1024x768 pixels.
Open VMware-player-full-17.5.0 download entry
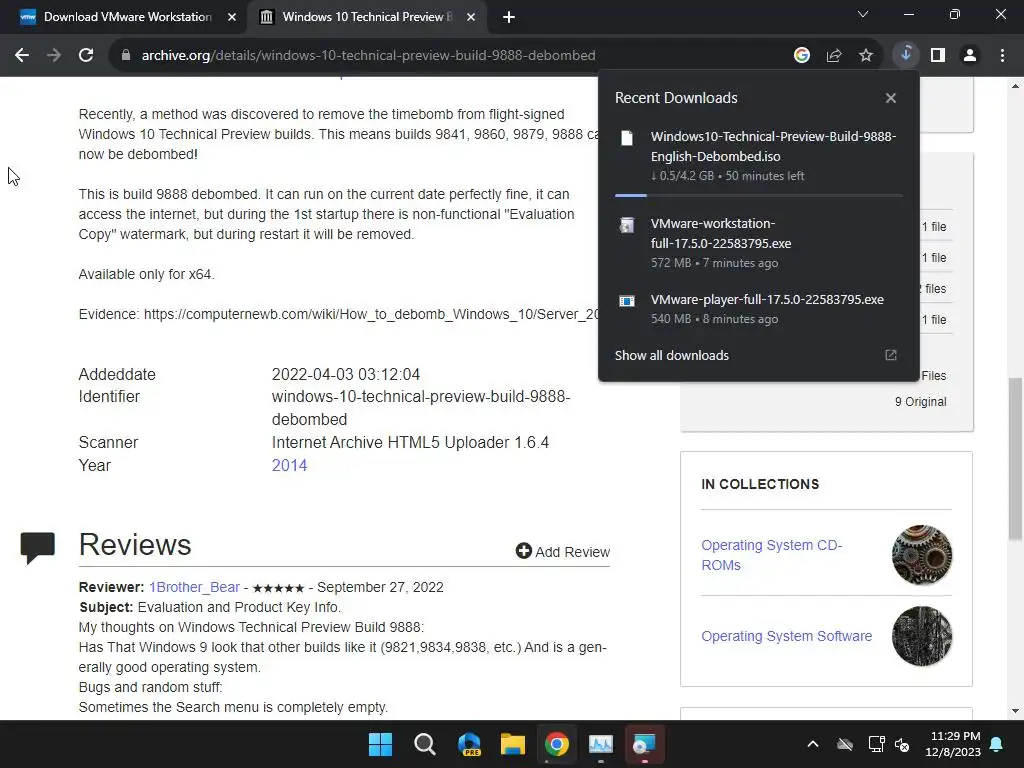click(758, 309)
